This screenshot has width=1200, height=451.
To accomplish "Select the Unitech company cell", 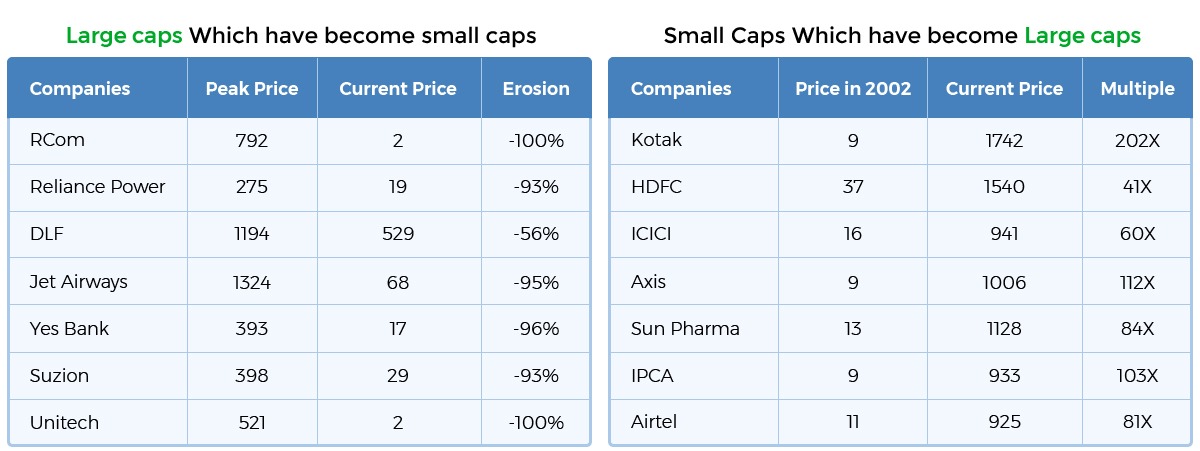I will (x=64, y=423).
